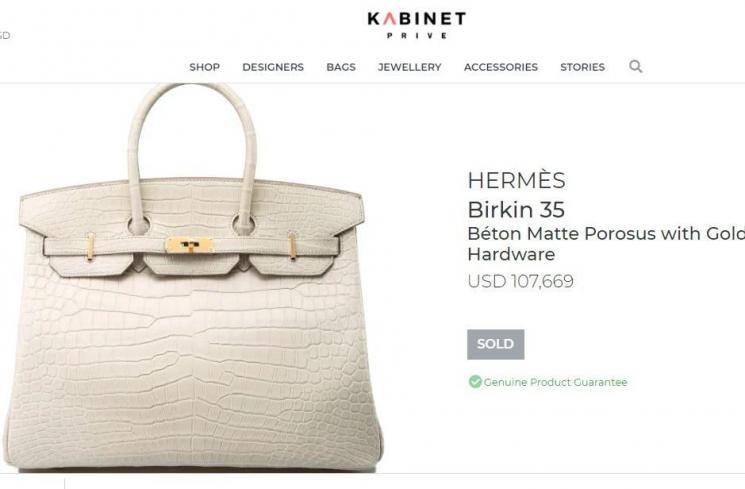Click the Kabinet Prive logo
The height and width of the screenshot is (489, 745).
point(417,25)
